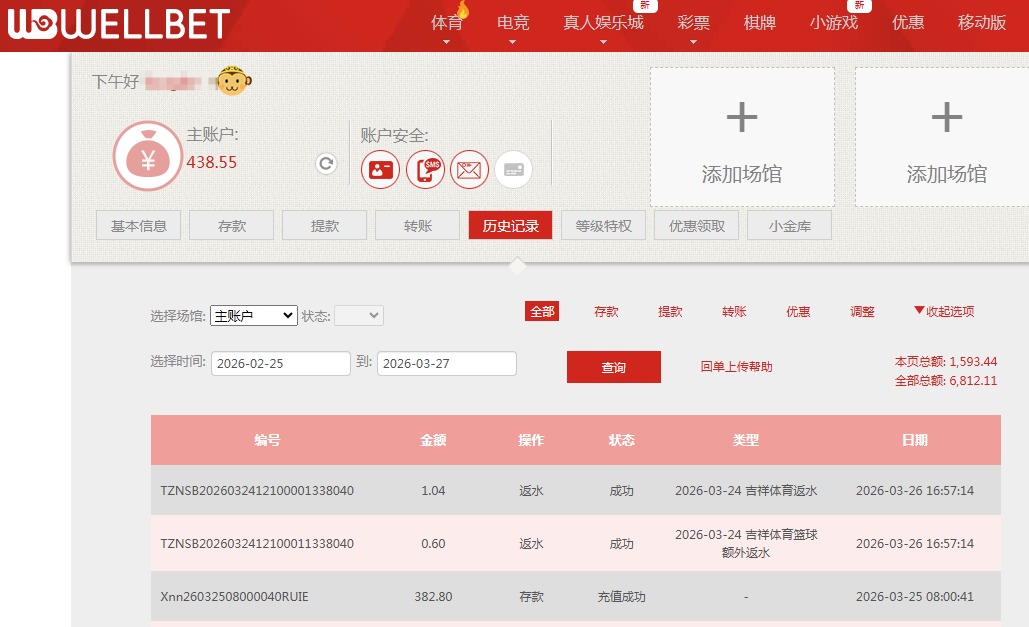Open the 回单上传帮助 help link
Image resolution: width=1029 pixels, height=627 pixels.
coord(735,366)
